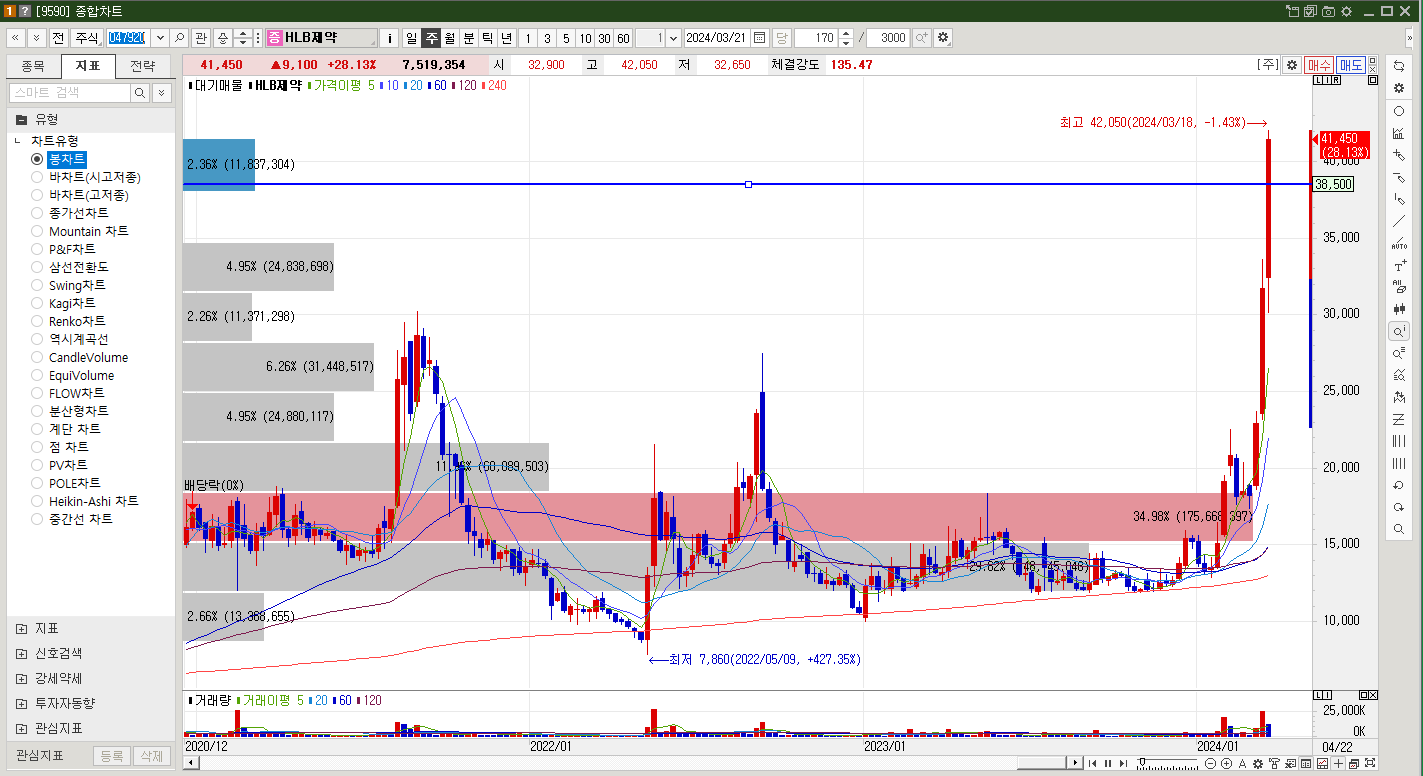The width and height of the screenshot is (1423, 776).
Task: Click the crosshair plus icon in the bottom bar
Action: click(1338, 764)
